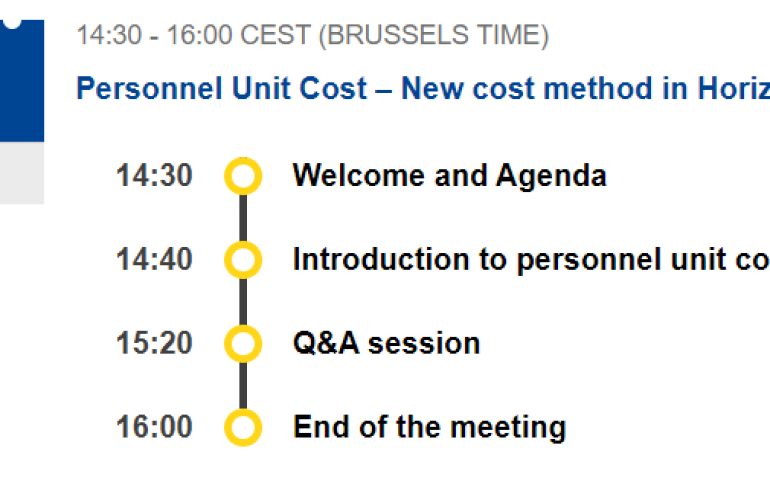Click timeline line between 15:20 and 16:00

(x=243, y=386)
